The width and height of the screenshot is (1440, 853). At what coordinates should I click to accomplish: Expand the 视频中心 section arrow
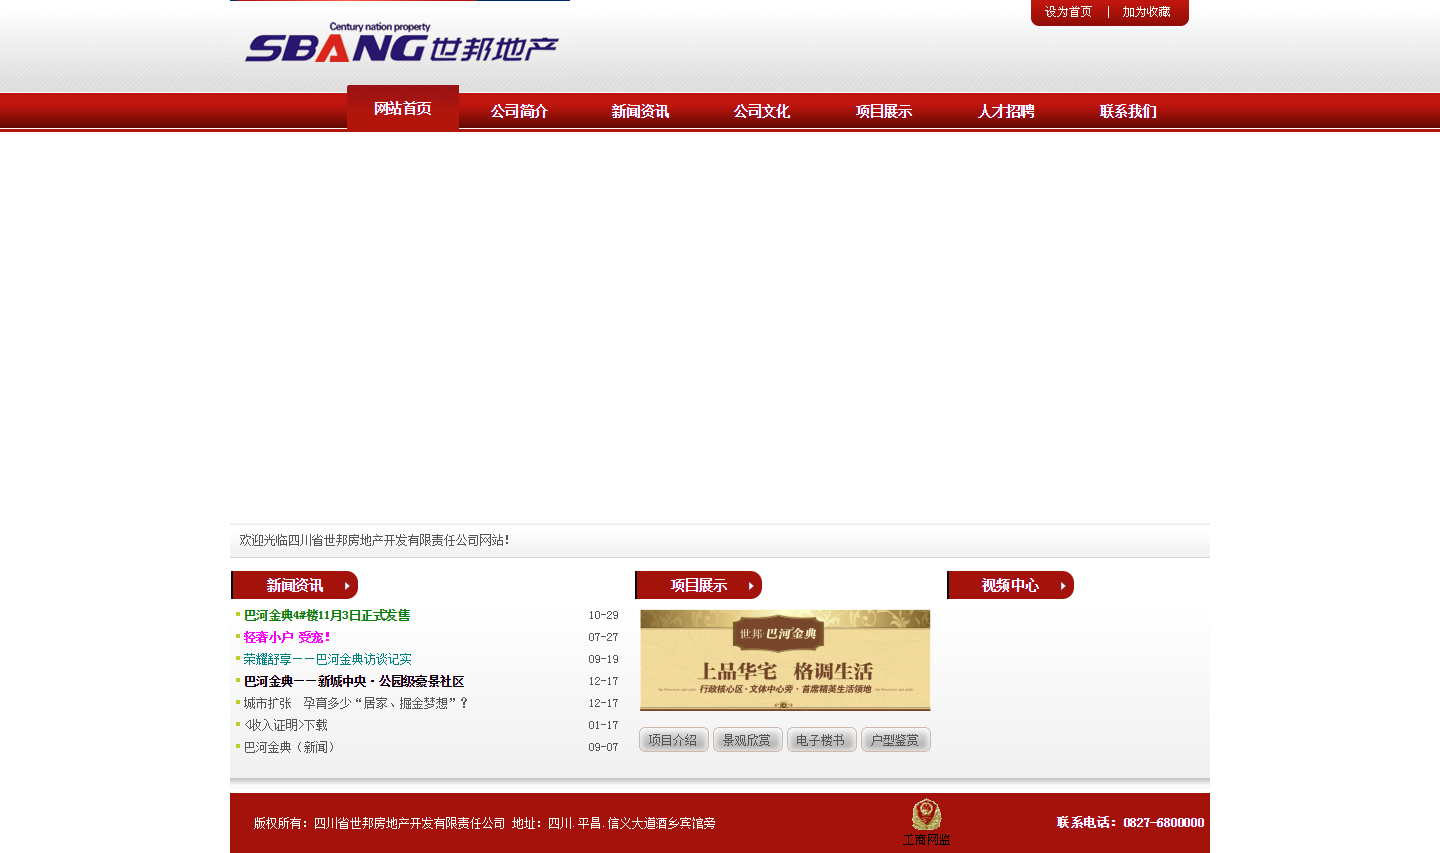(x=1063, y=586)
